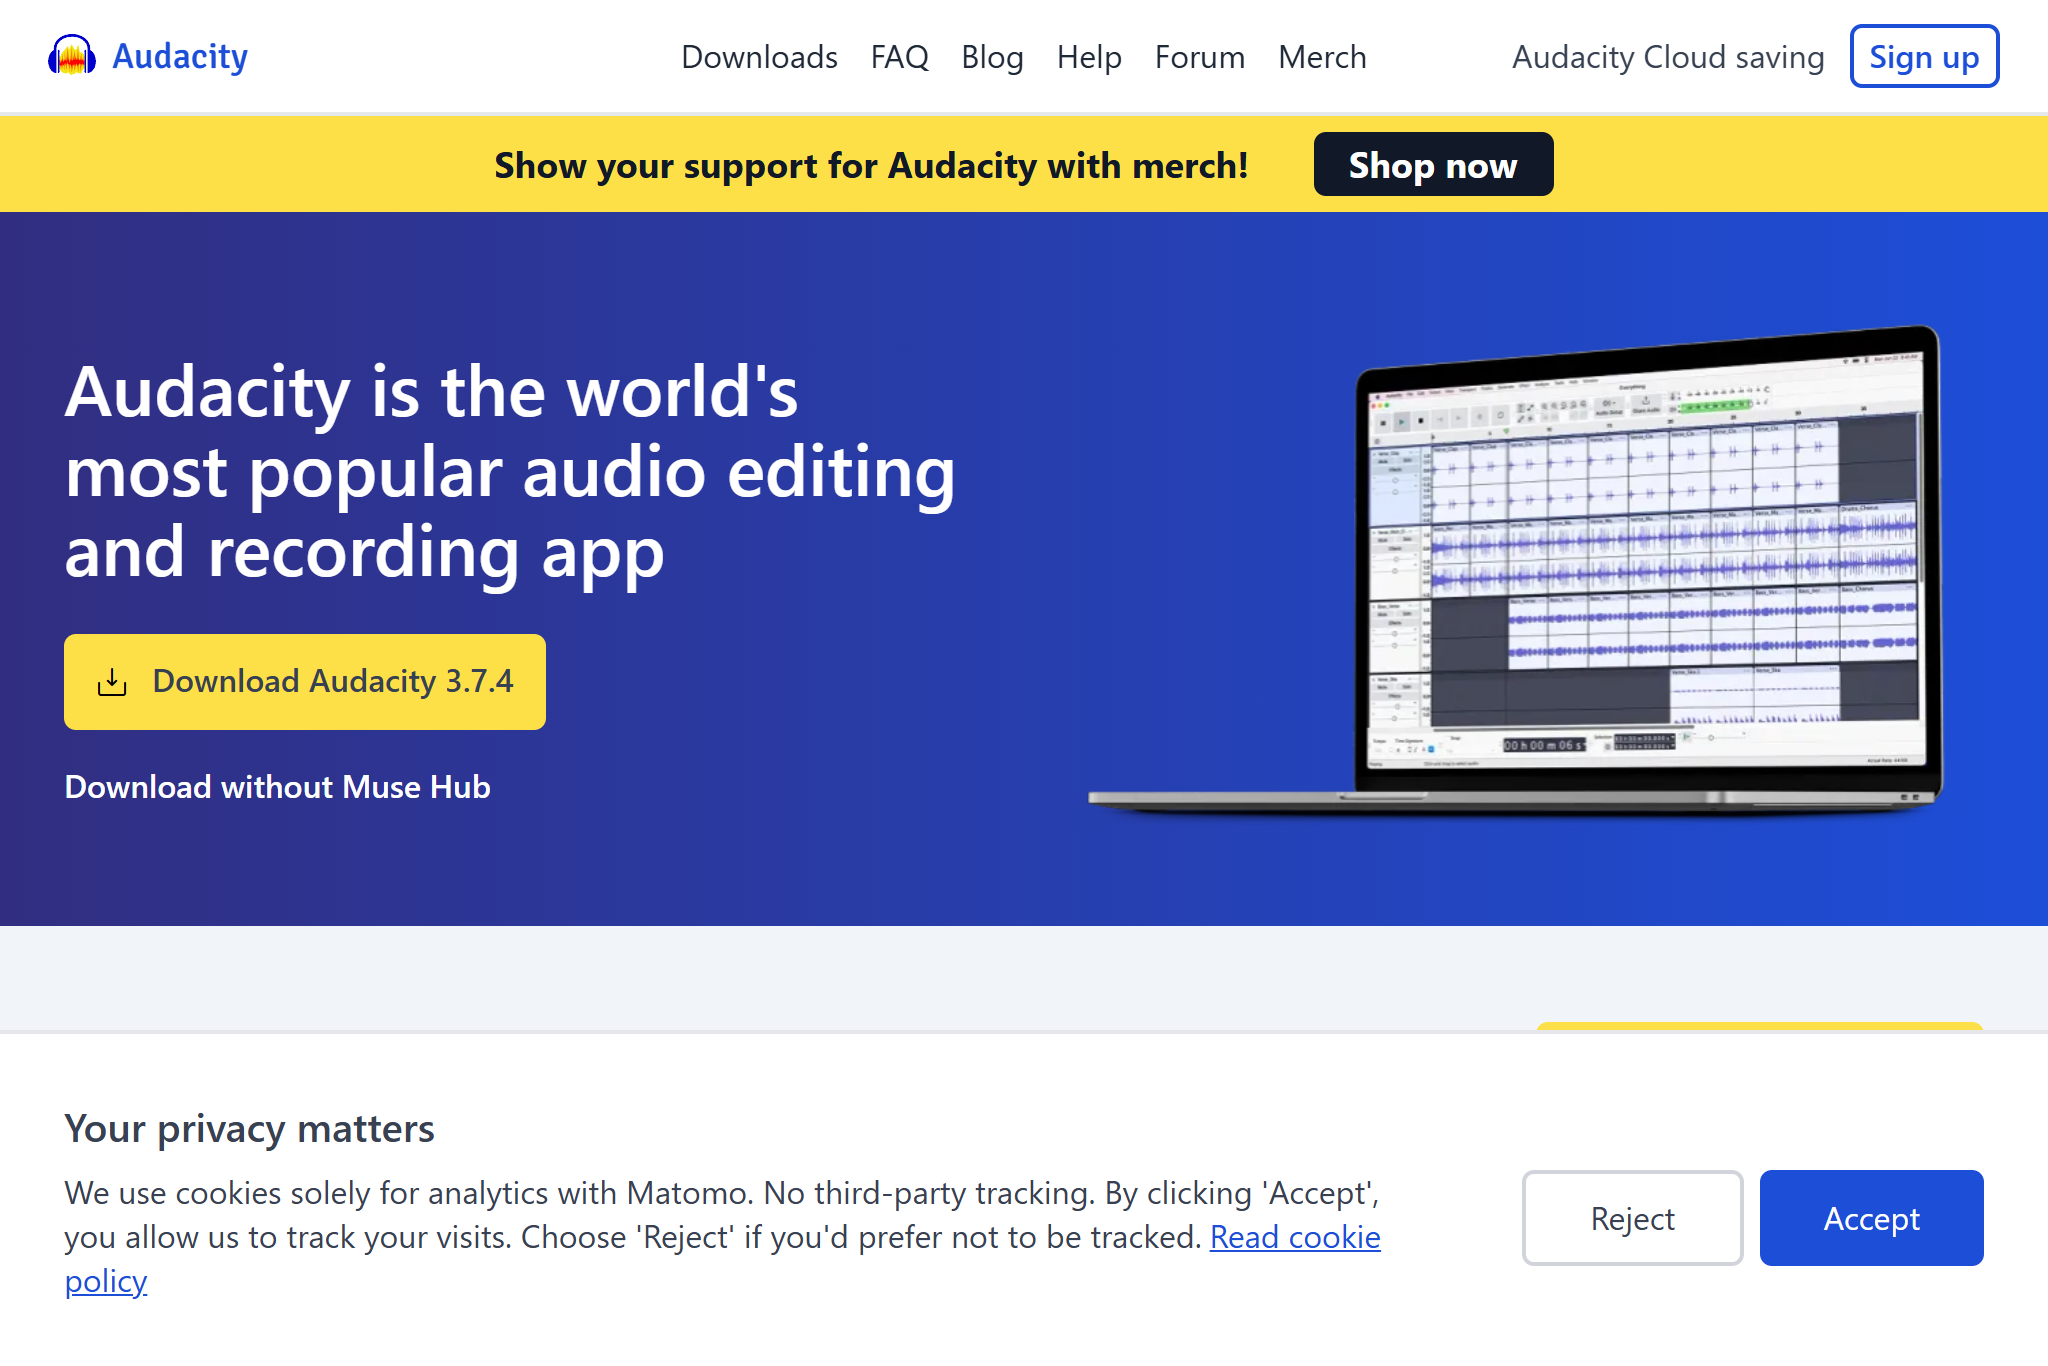
Task: Click the Share Audio upload icon
Action: (x=1646, y=402)
